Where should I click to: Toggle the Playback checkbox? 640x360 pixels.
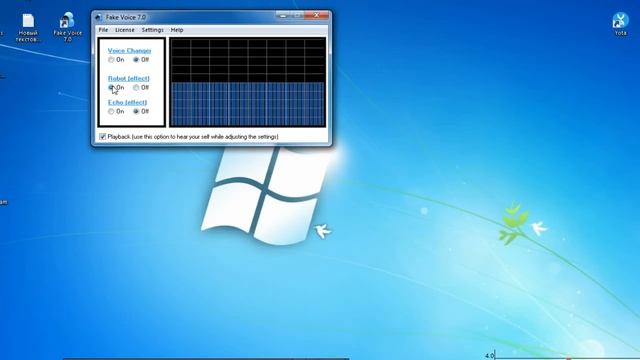tap(102, 137)
